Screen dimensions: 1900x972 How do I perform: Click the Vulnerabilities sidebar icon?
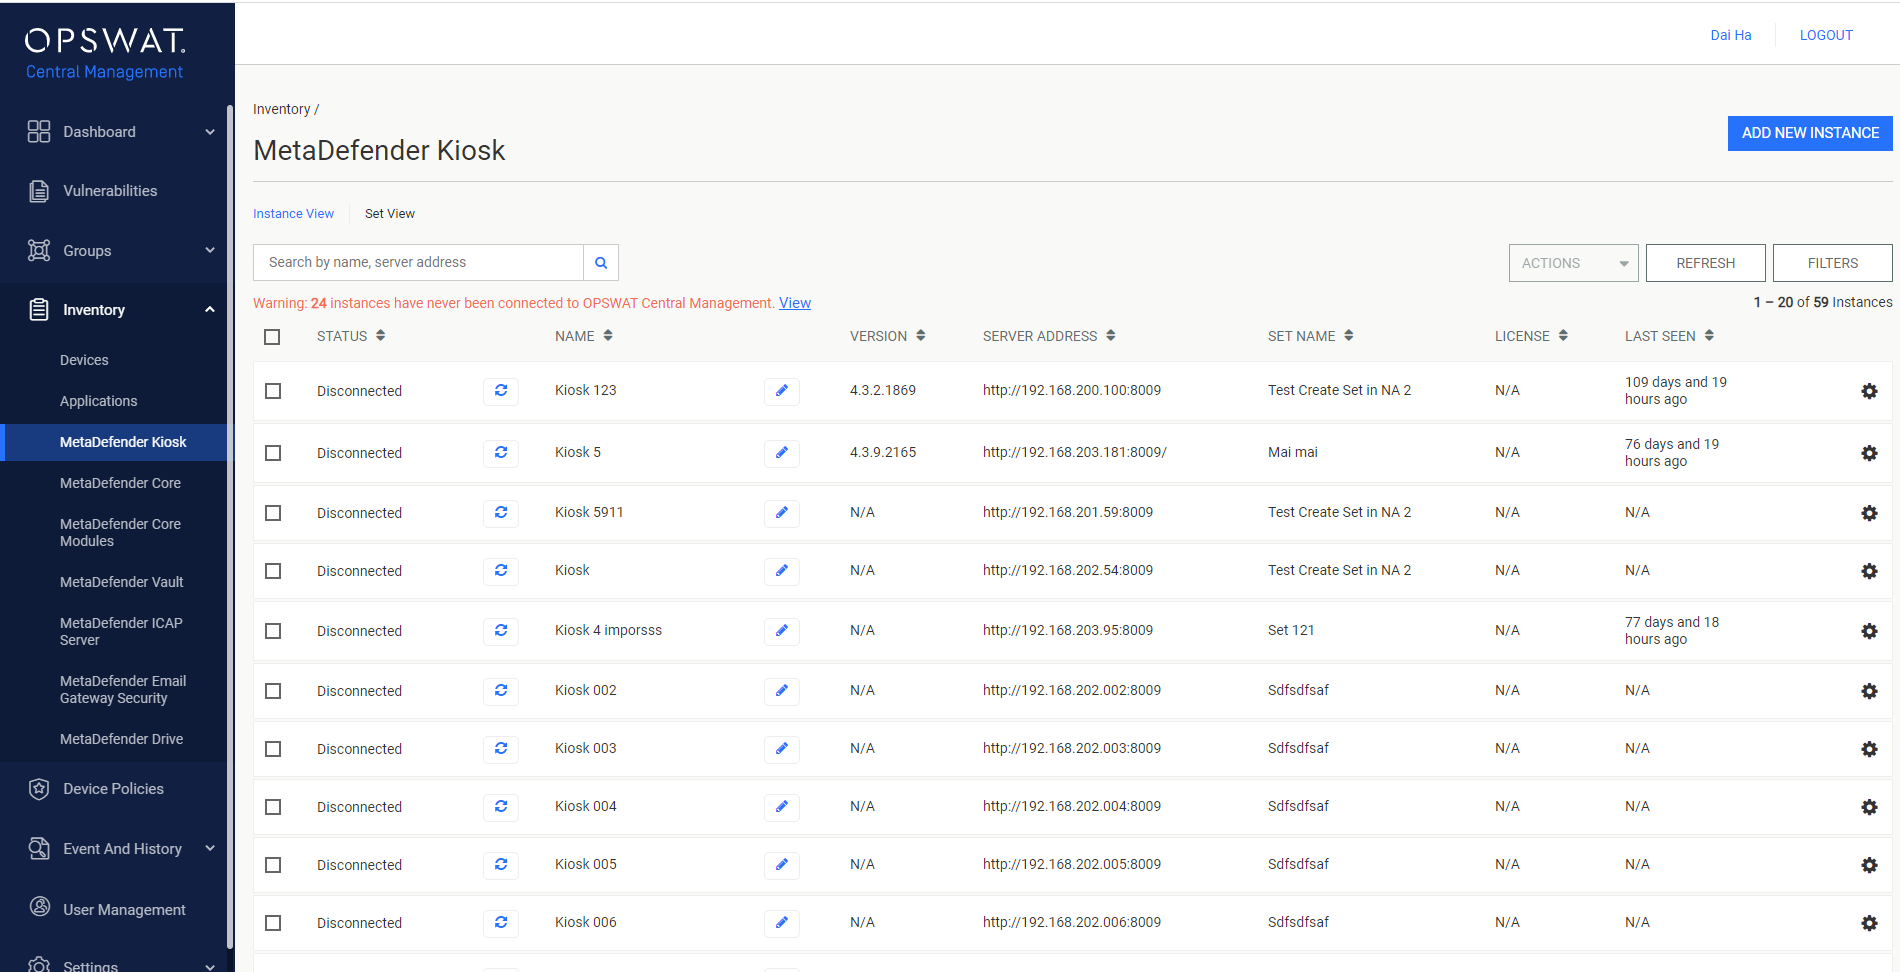point(39,191)
